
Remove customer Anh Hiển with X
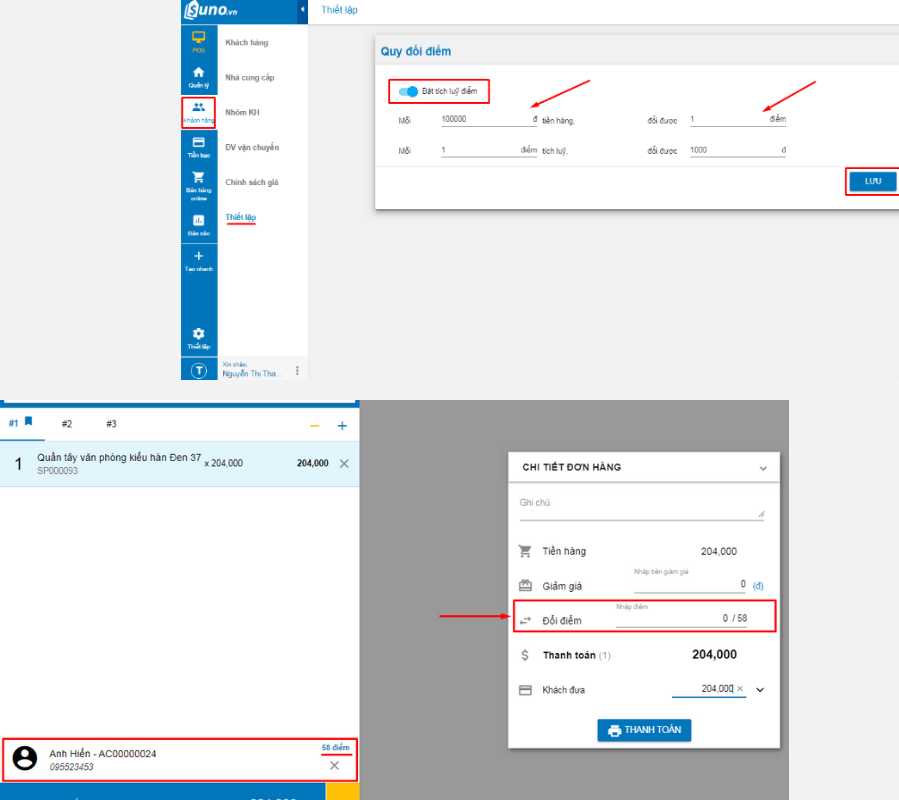click(x=334, y=765)
